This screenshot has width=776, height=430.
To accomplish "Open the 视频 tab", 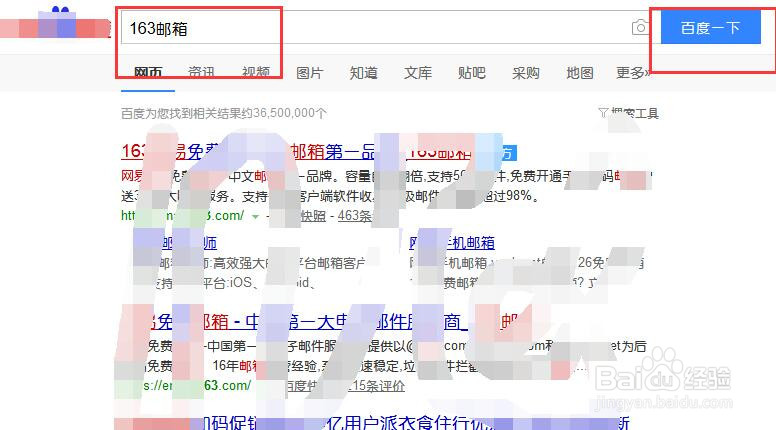I will pos(256,73).
